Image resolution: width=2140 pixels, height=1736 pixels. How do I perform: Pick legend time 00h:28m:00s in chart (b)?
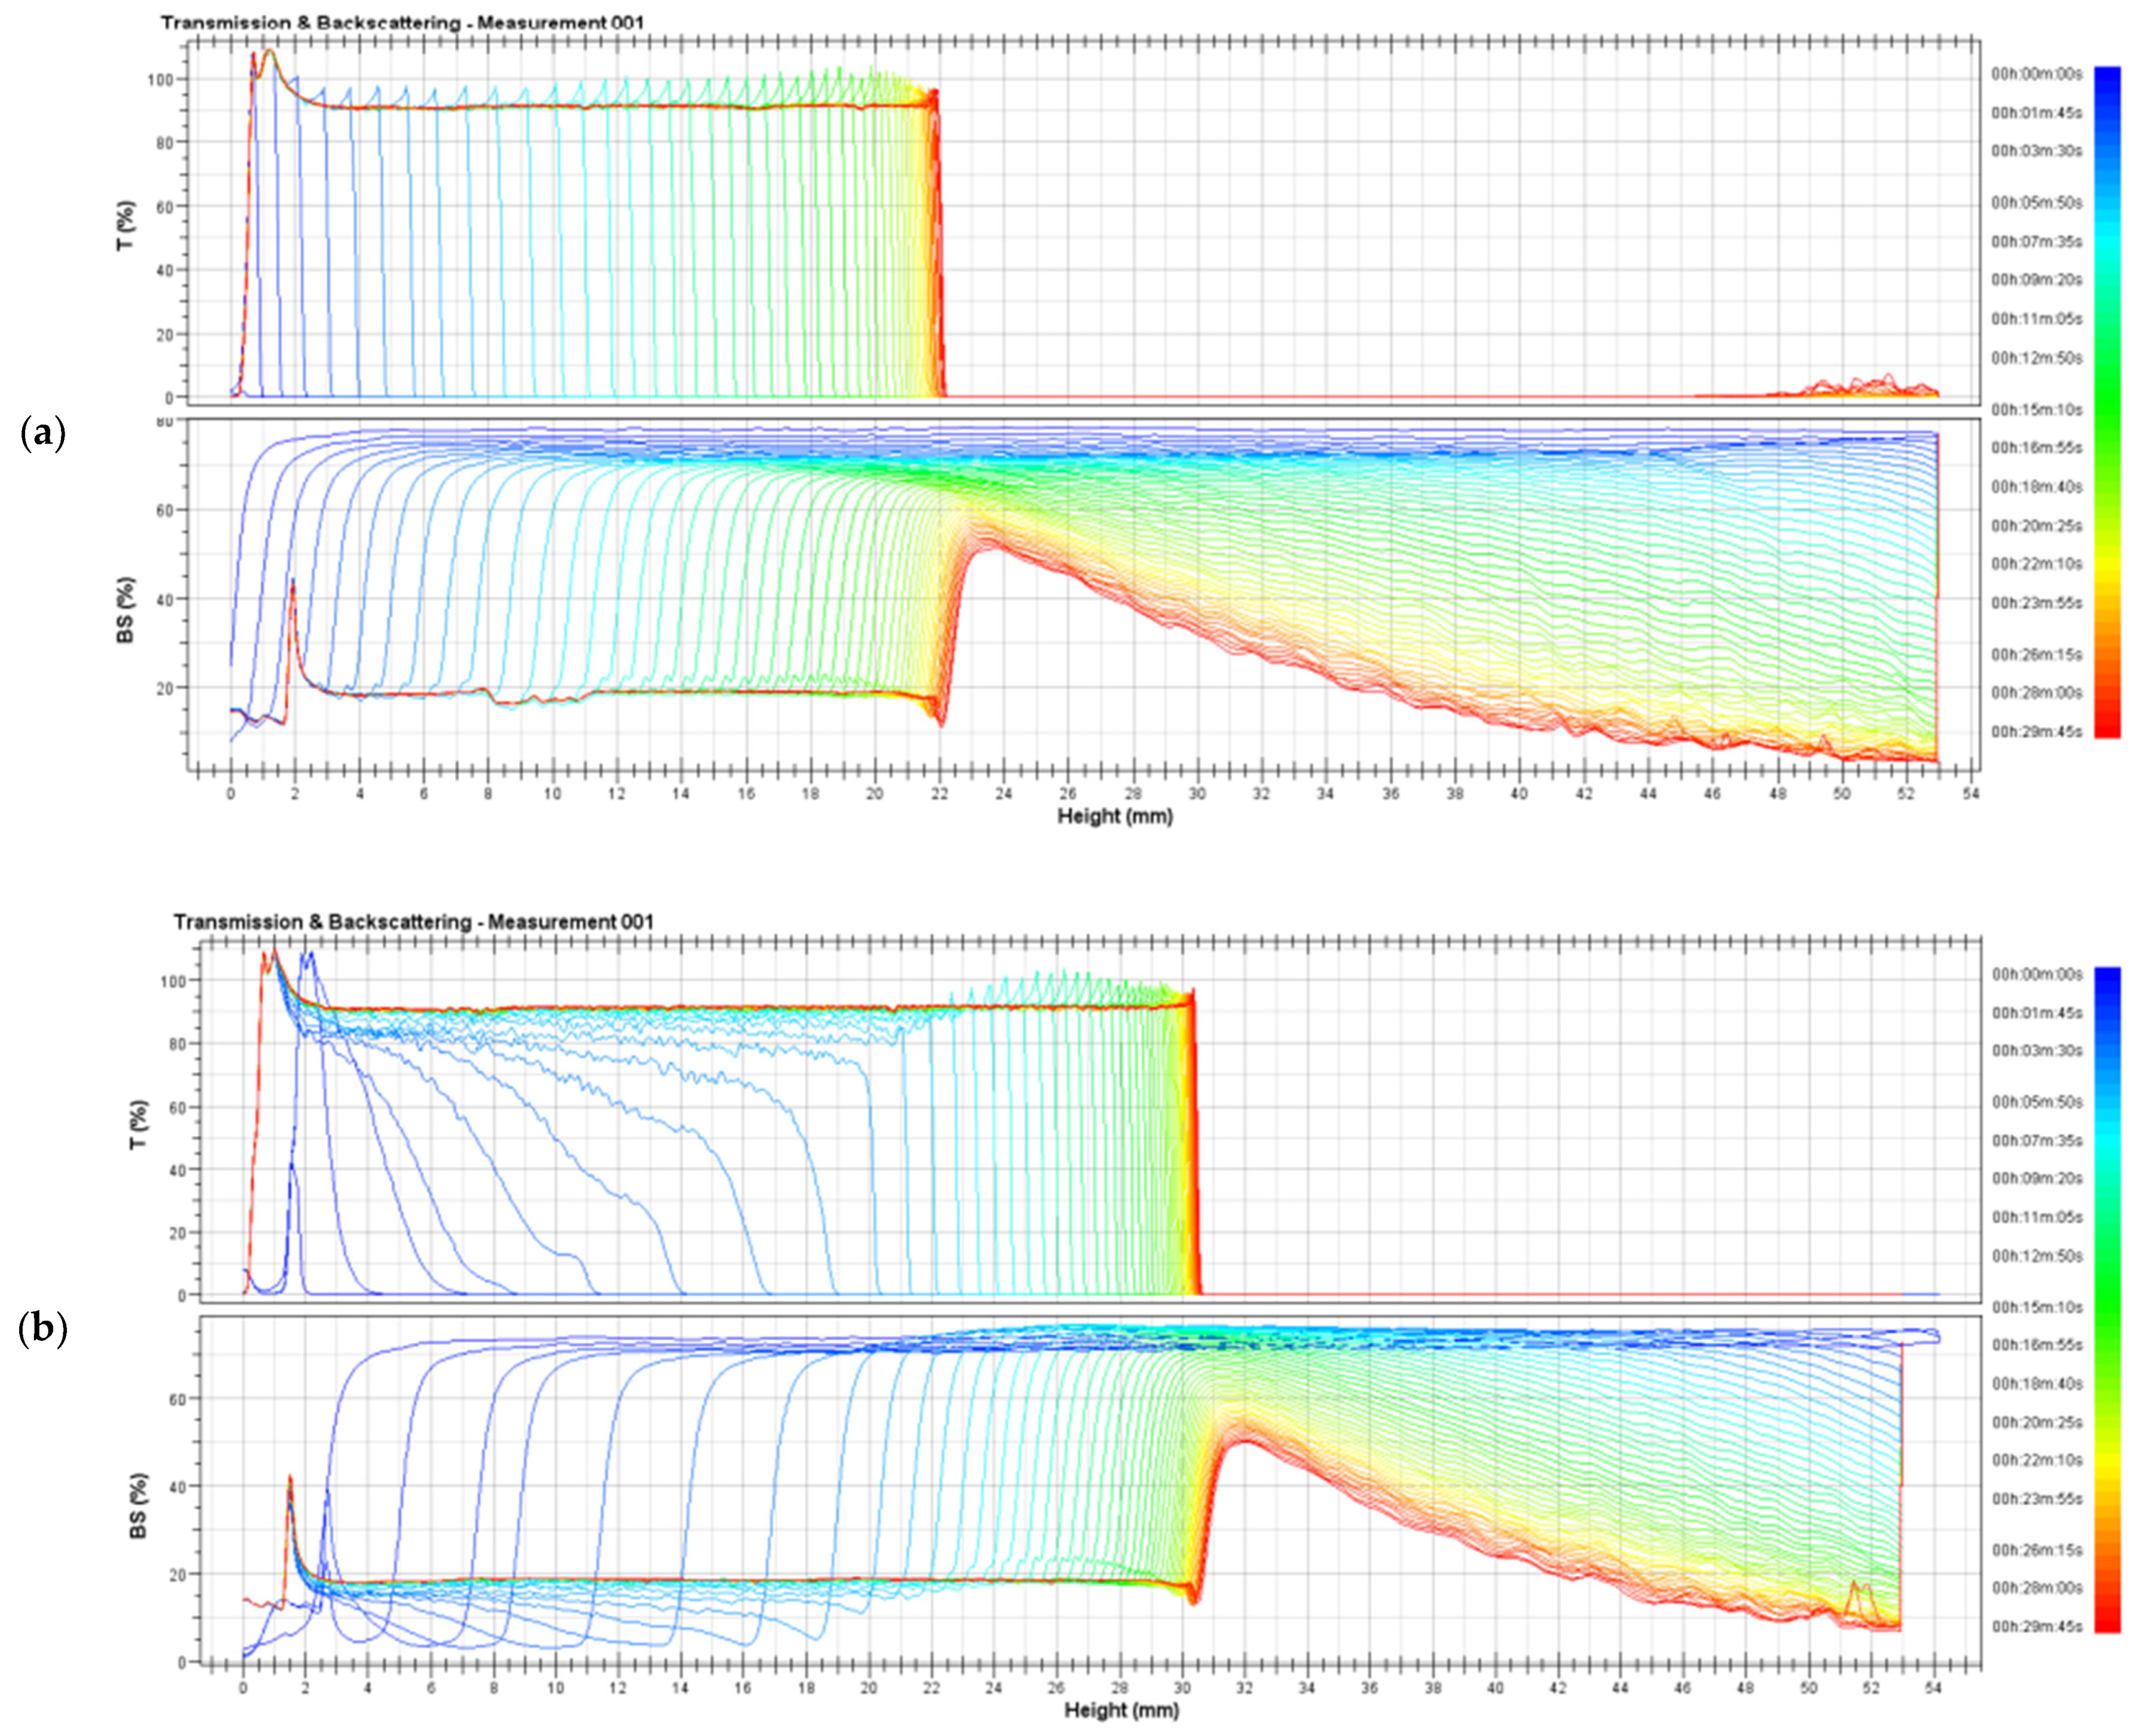tap(2036, 1589)
